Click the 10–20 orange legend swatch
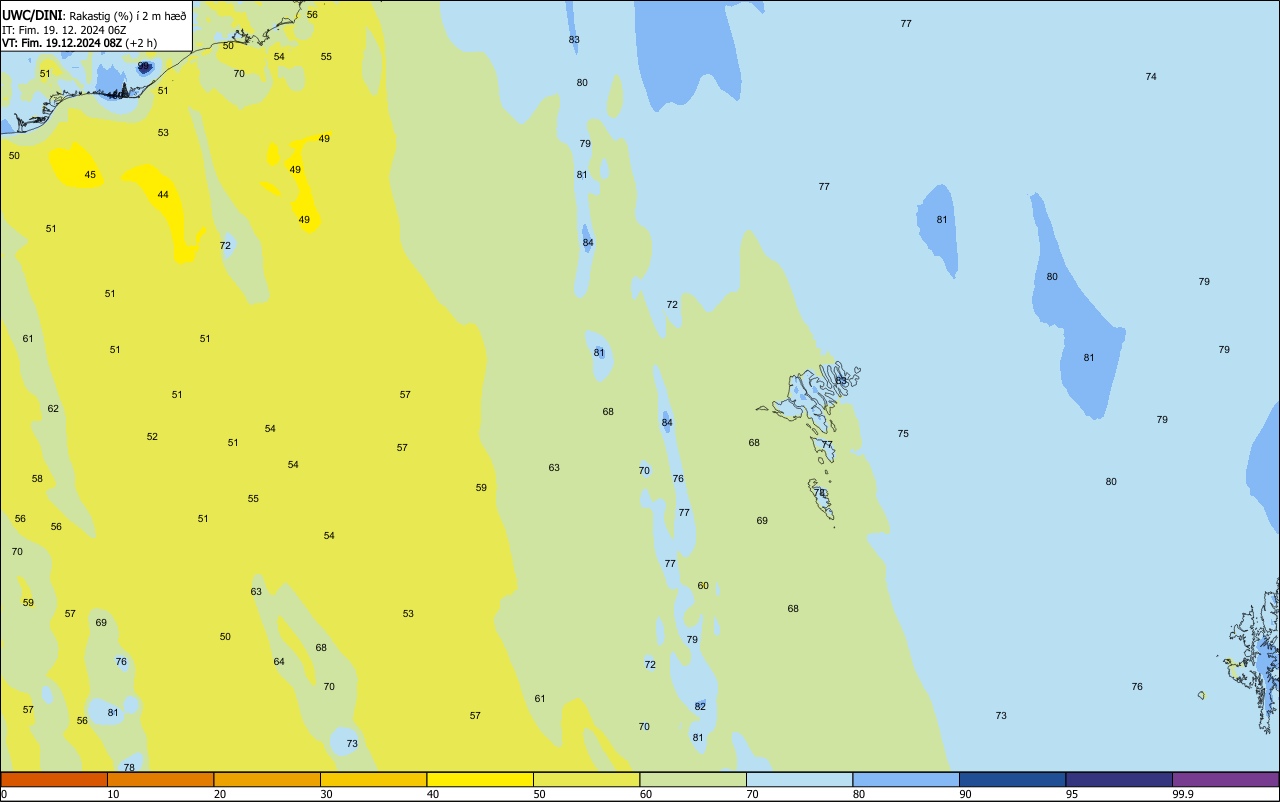Viewport: 1280px width, 802px height. click(161, 779)
